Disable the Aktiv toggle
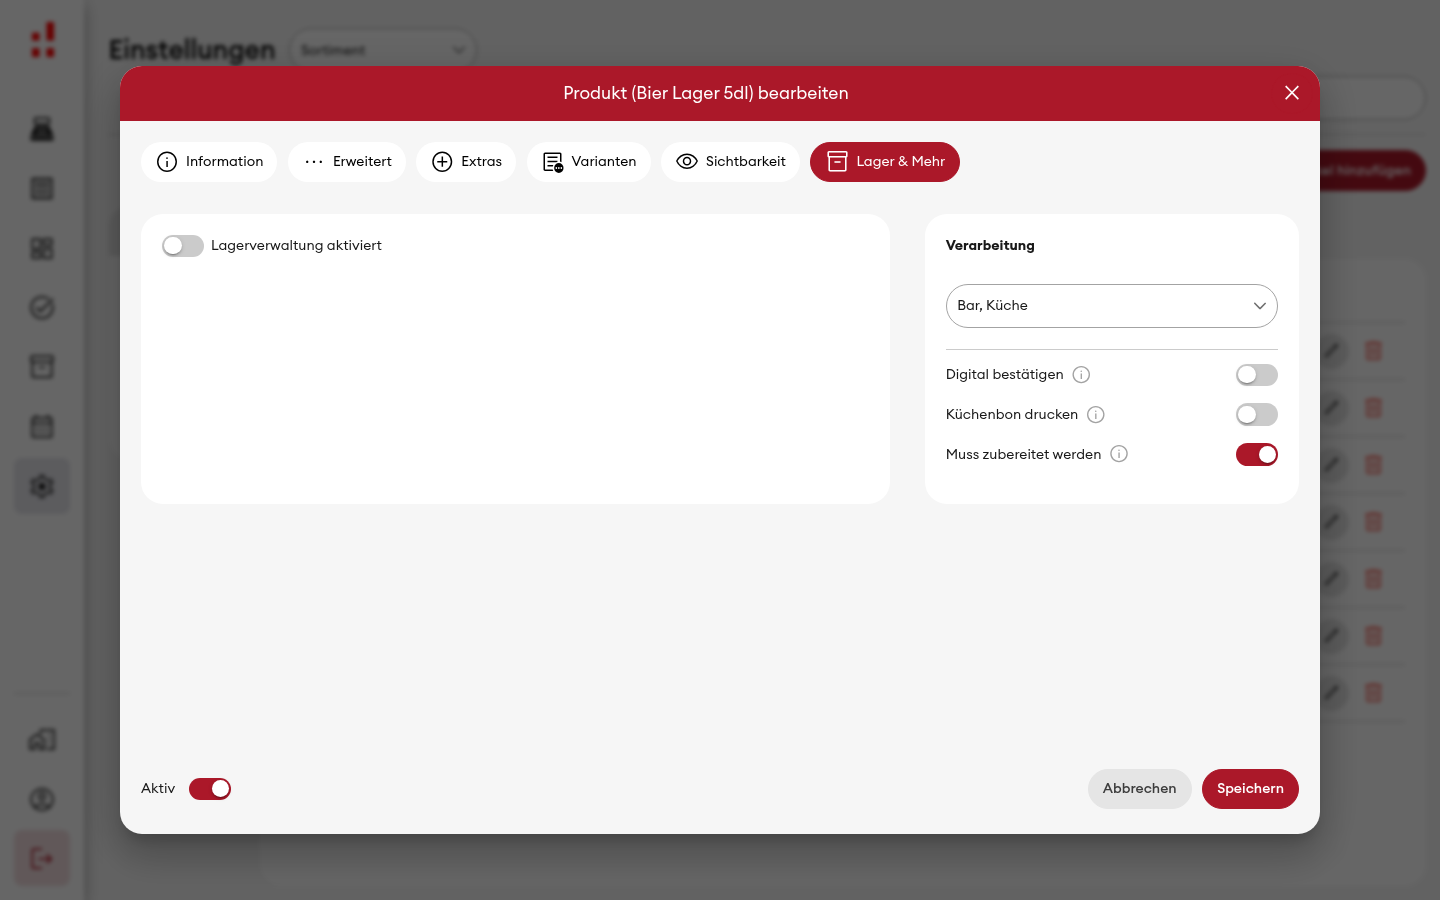Image resolution: width=1440 pixels, height=900 pixels. (x=210, y=789)
